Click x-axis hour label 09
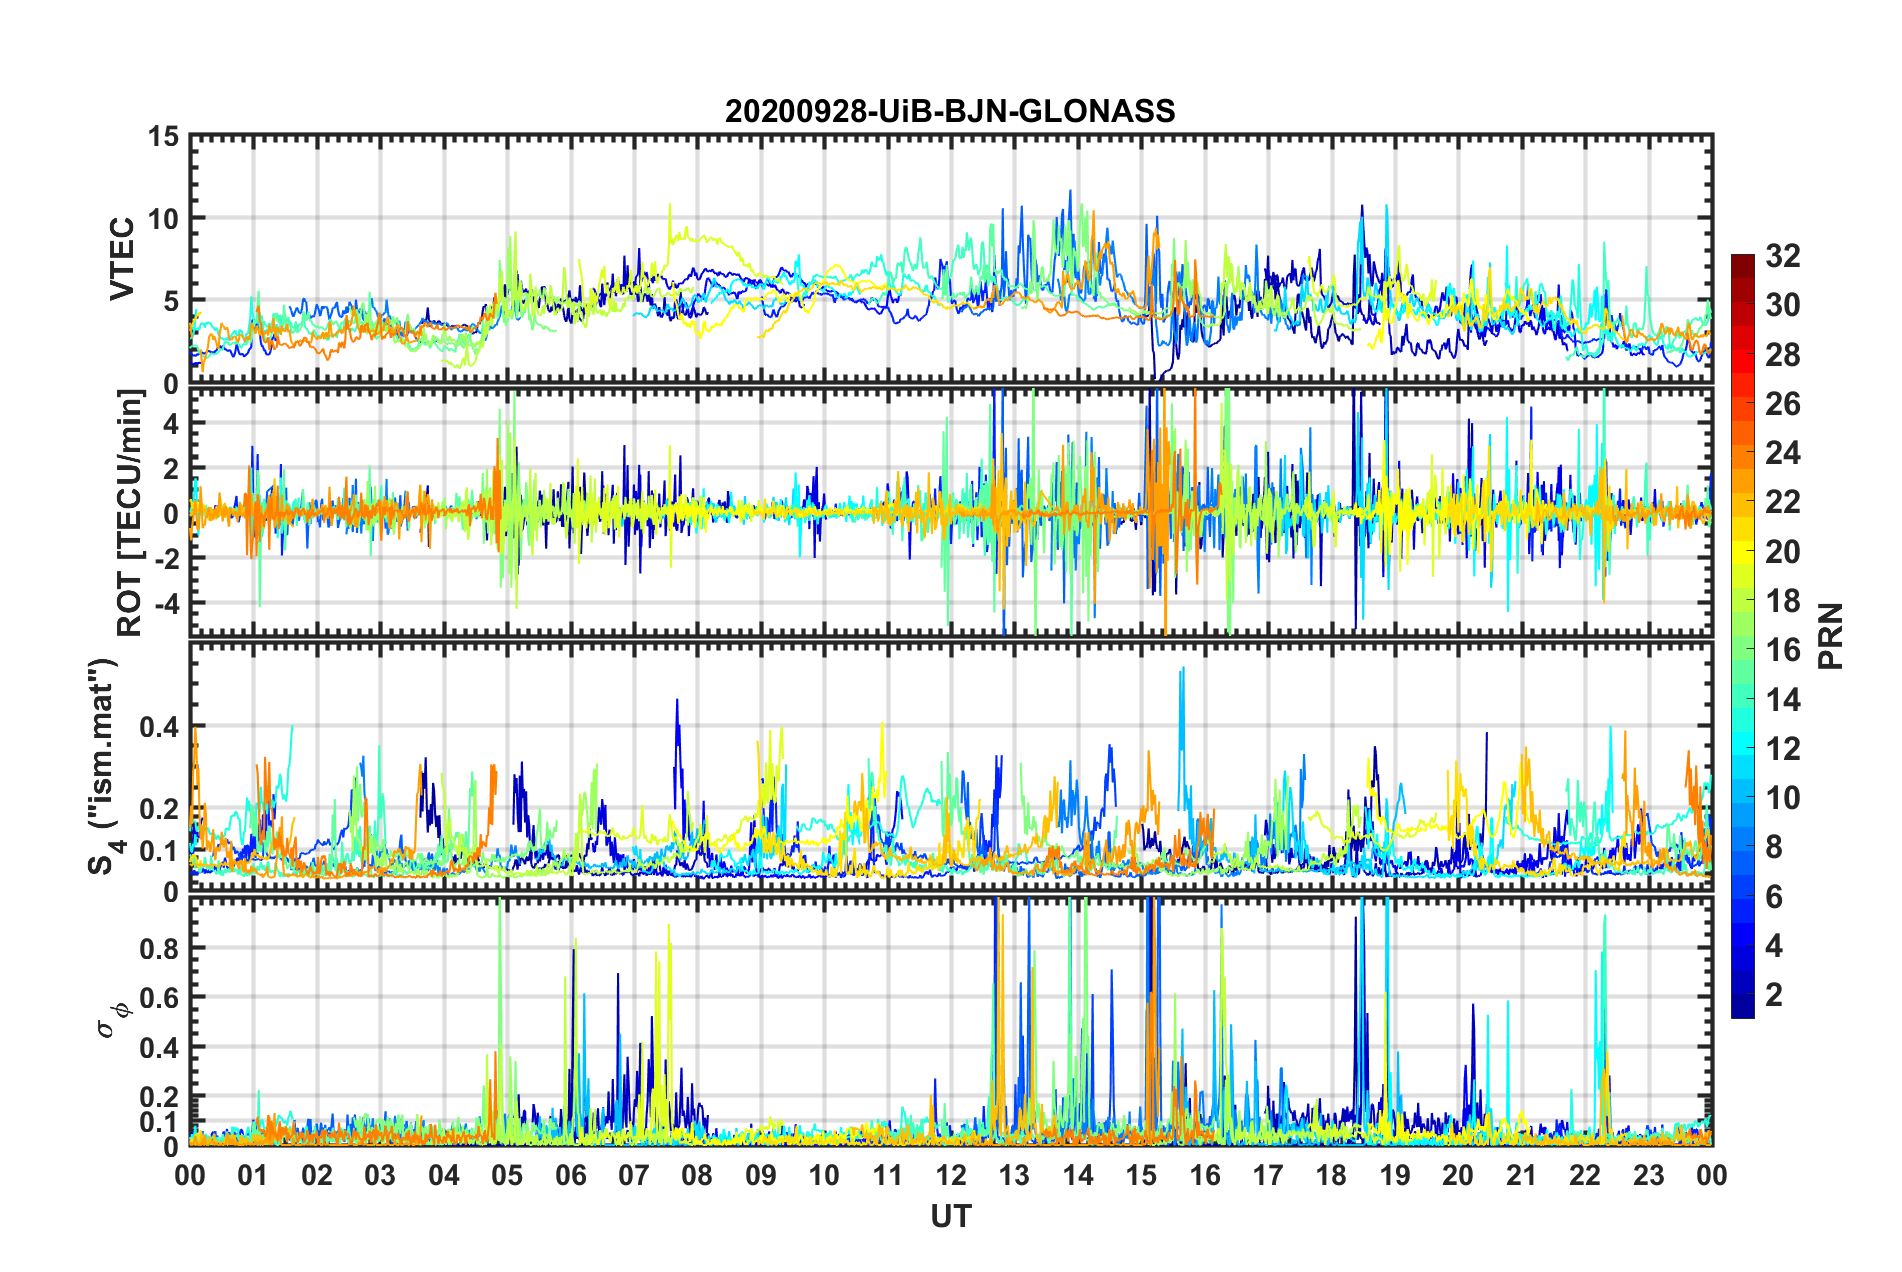 pos(761,1175)
